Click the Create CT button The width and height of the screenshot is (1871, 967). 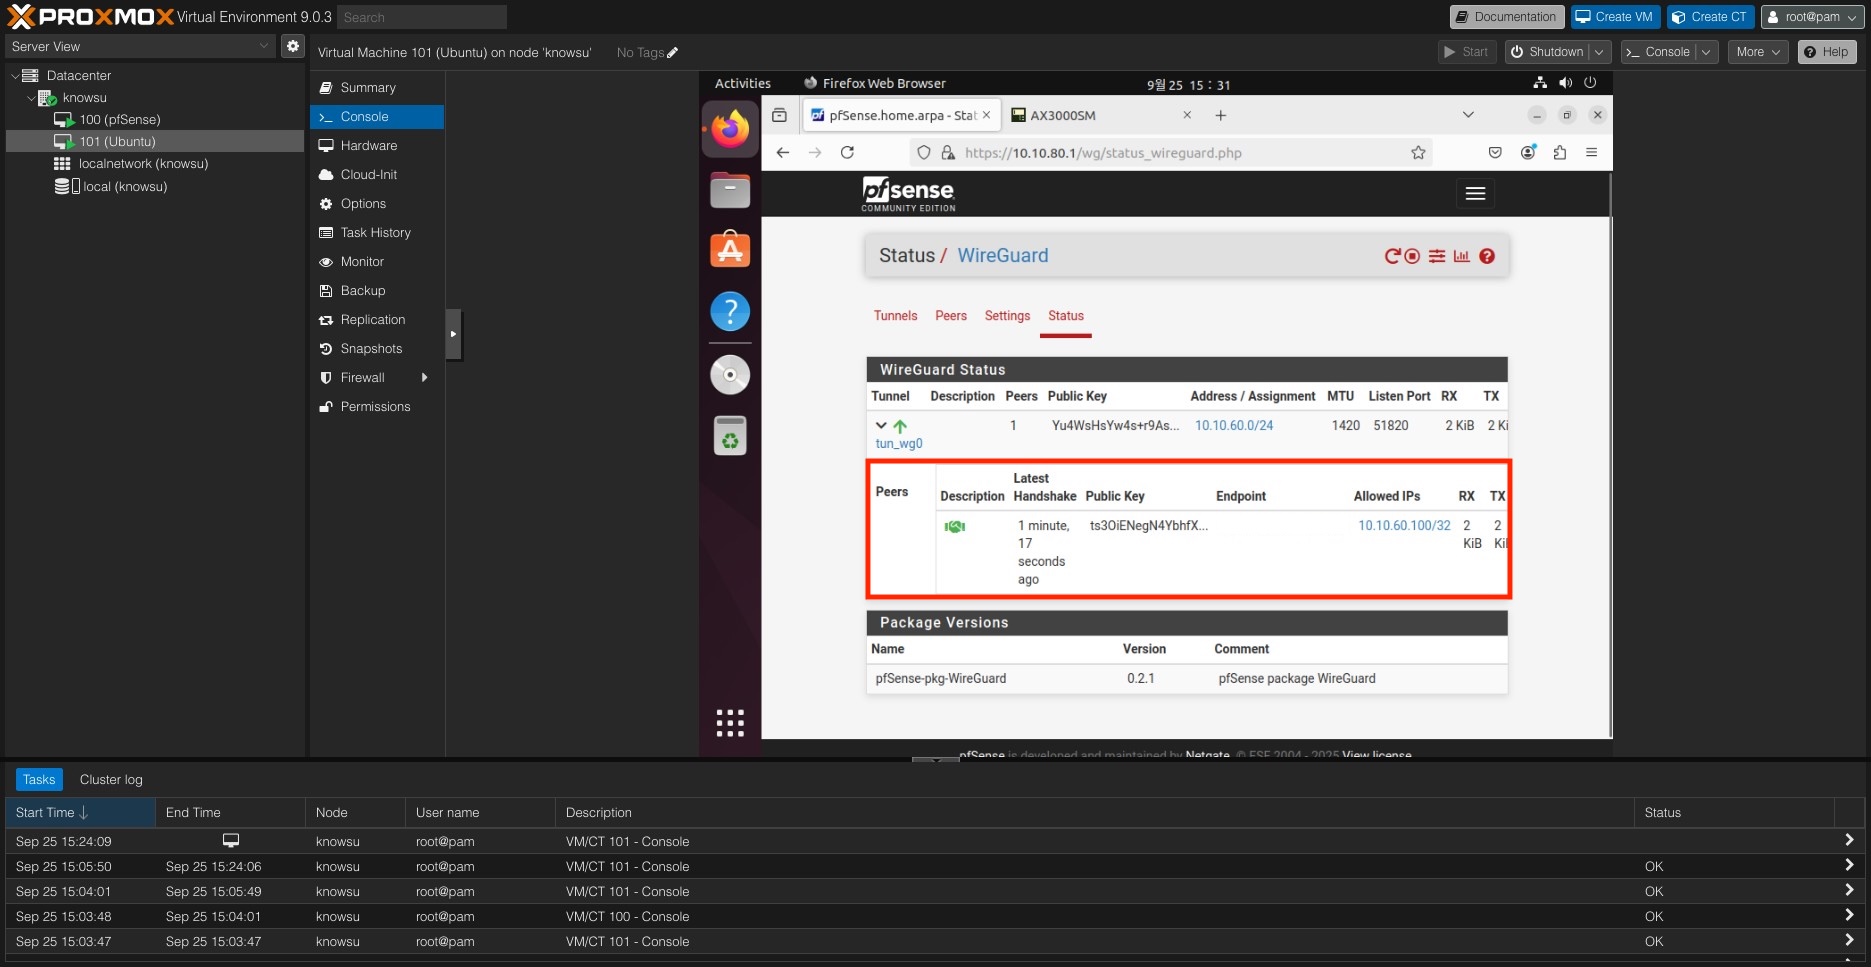[1710, 17]
